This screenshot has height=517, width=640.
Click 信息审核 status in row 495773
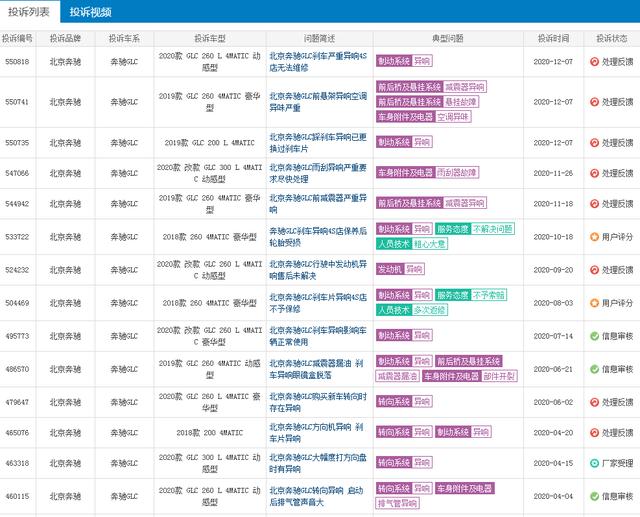tap(618, 336)
